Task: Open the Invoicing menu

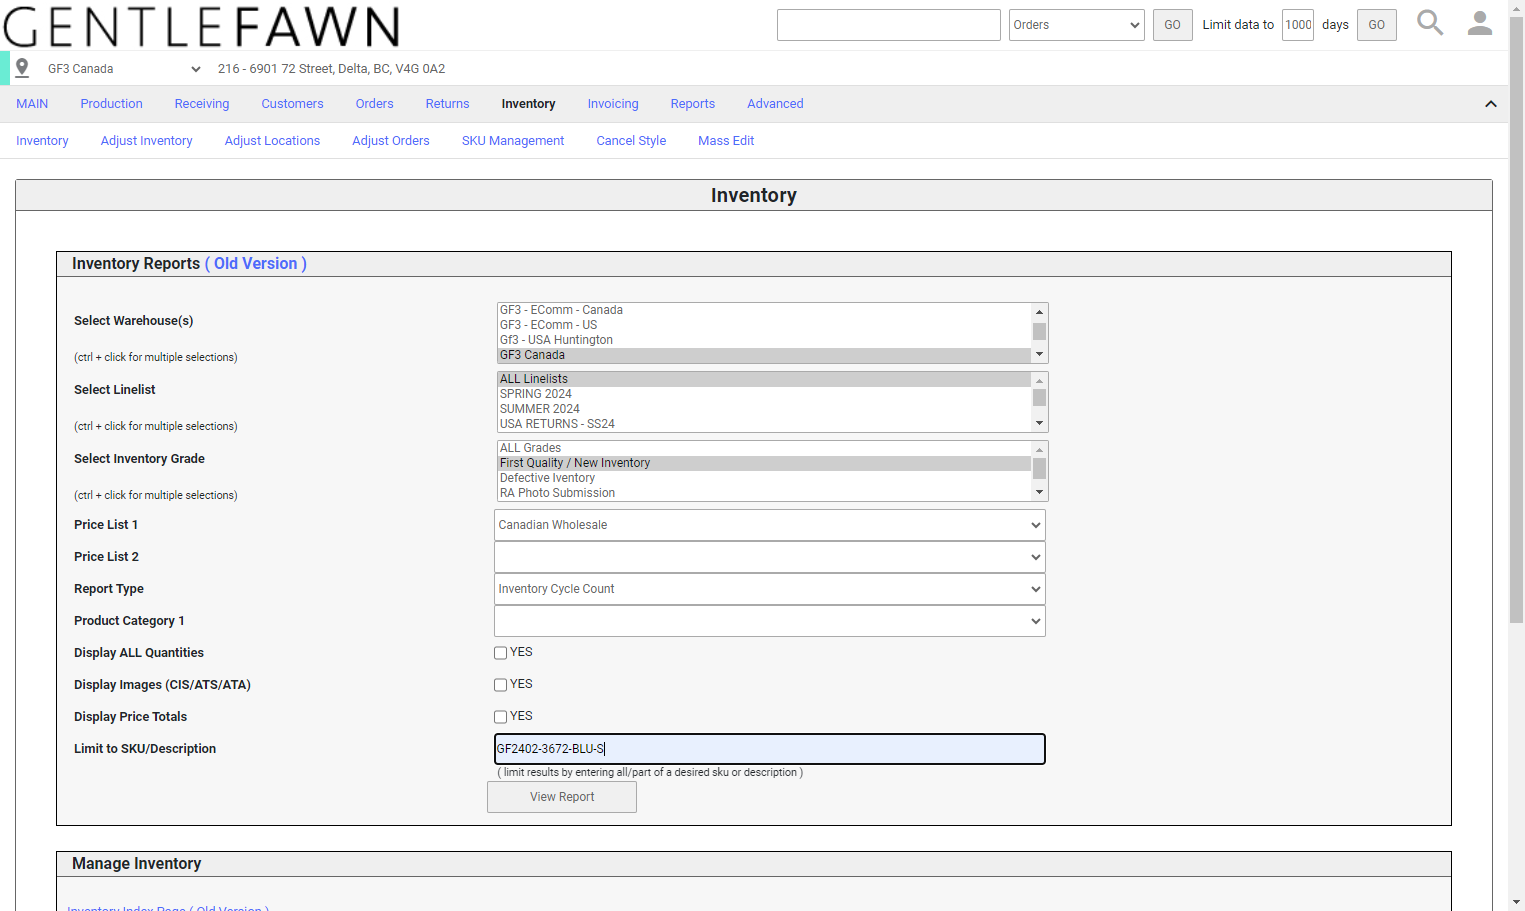Action: pos(613,104)
